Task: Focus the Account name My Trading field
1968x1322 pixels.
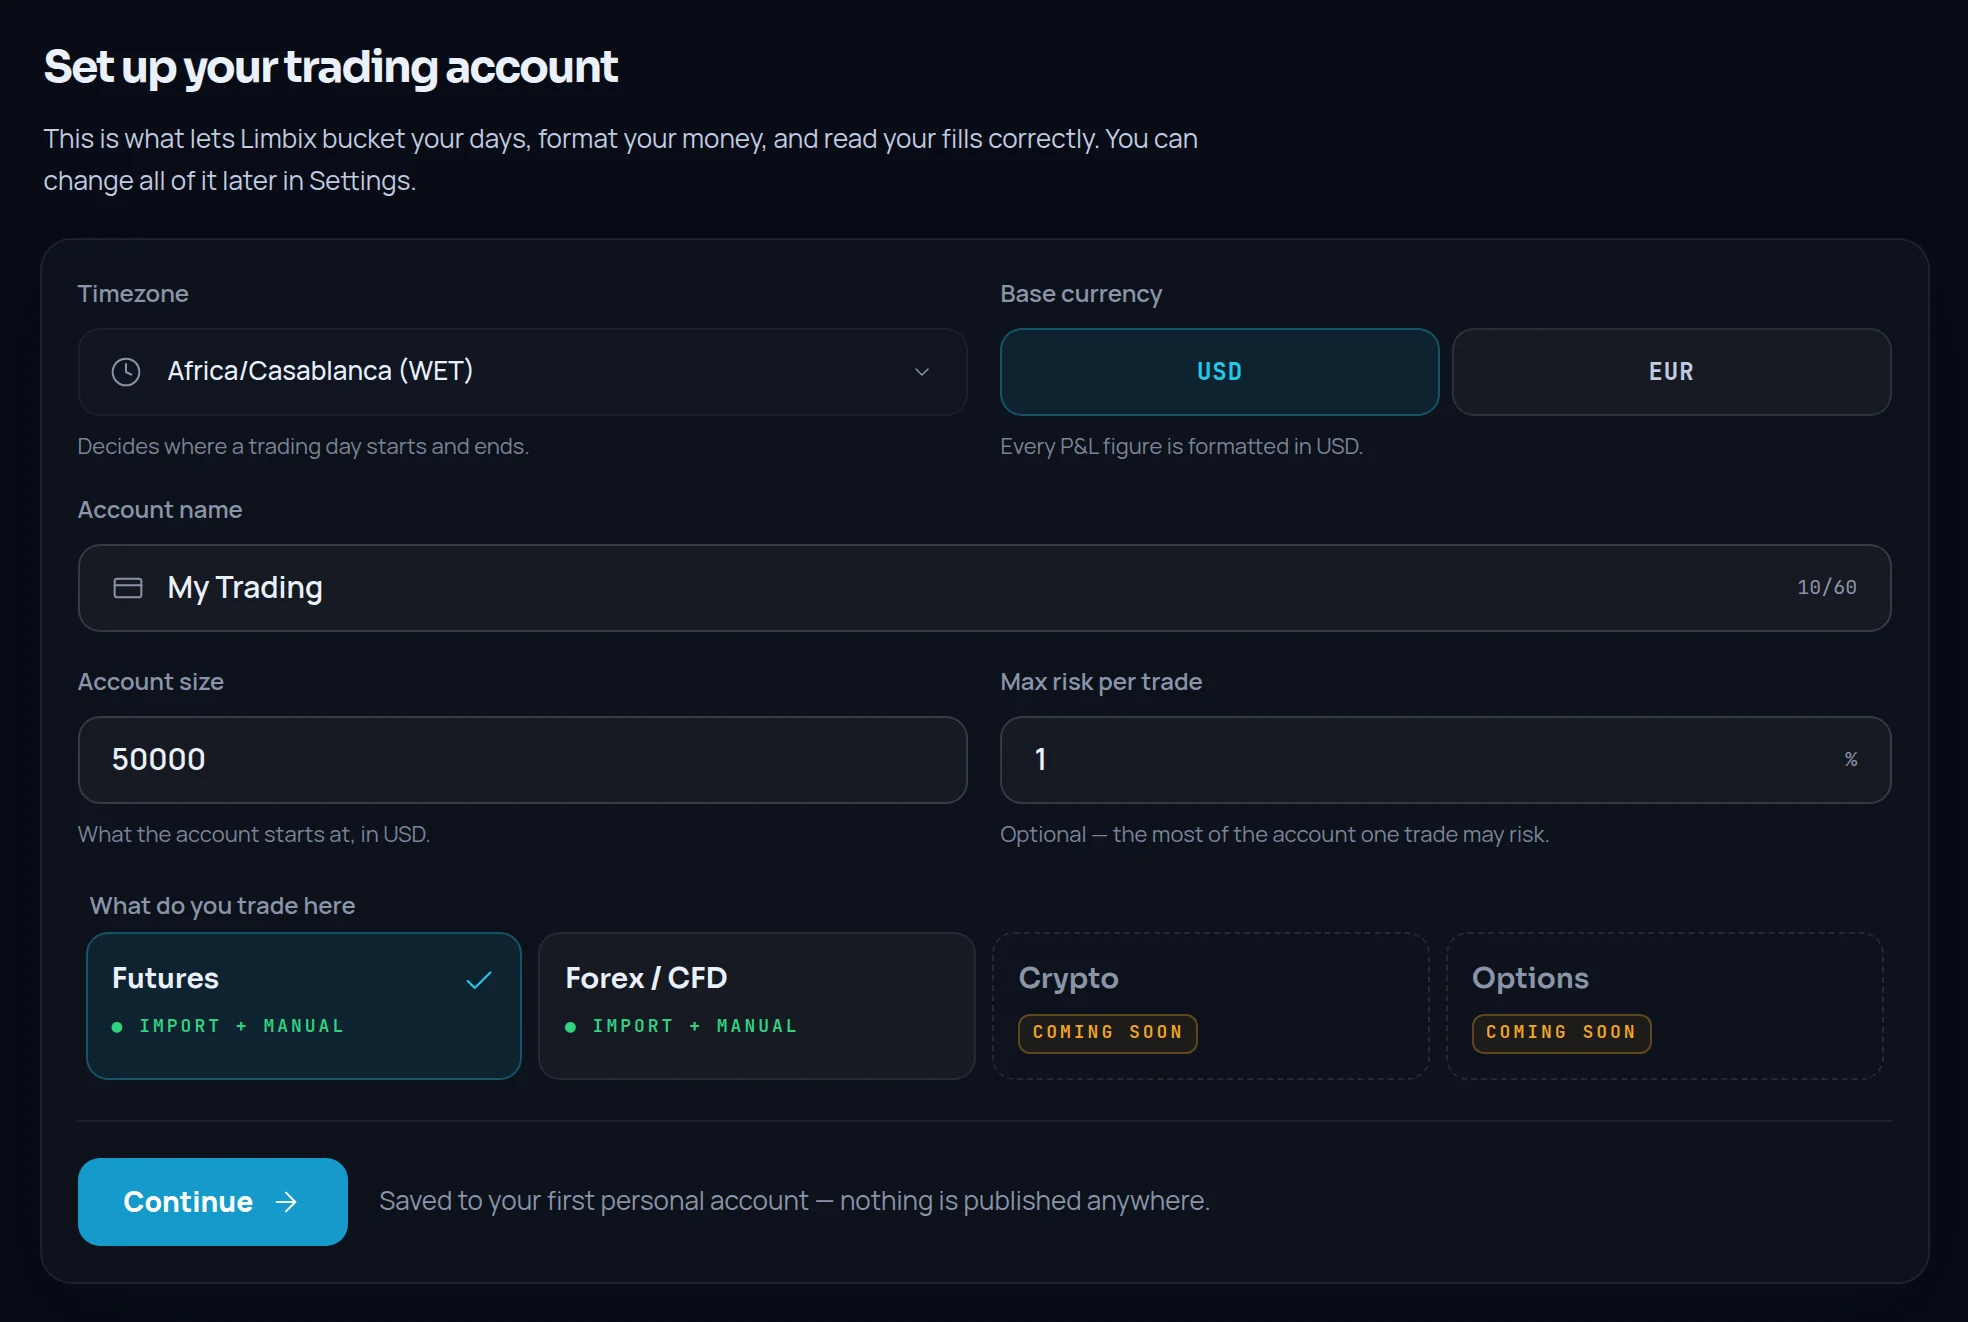Action: tap(985, 588)
